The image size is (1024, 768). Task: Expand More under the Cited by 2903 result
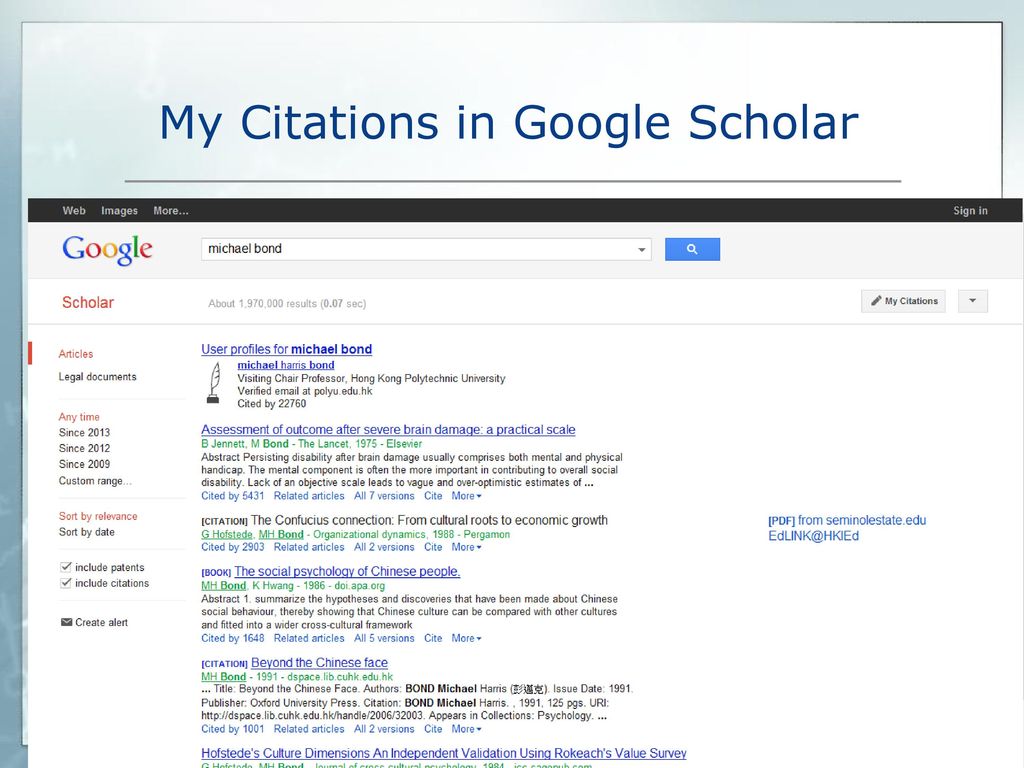[466, 547]
